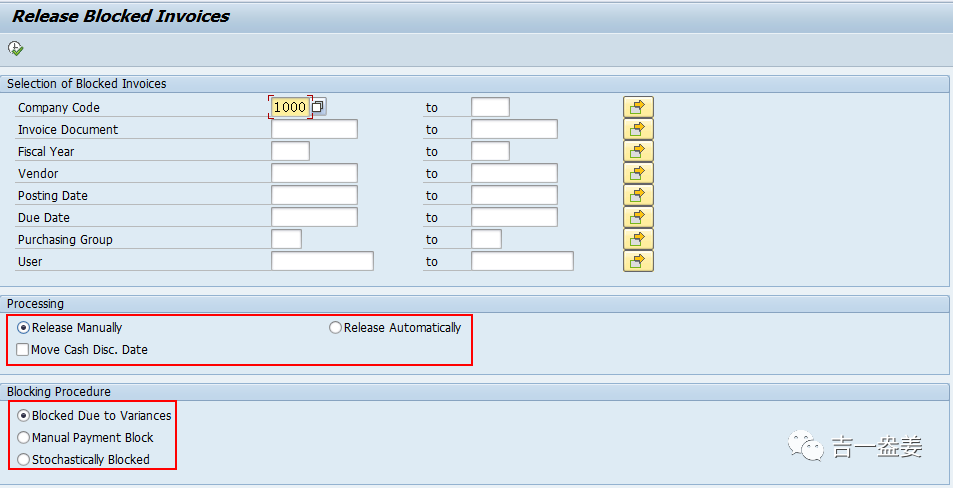
Task: Click Vendor 'to' field
Action: 514,173
